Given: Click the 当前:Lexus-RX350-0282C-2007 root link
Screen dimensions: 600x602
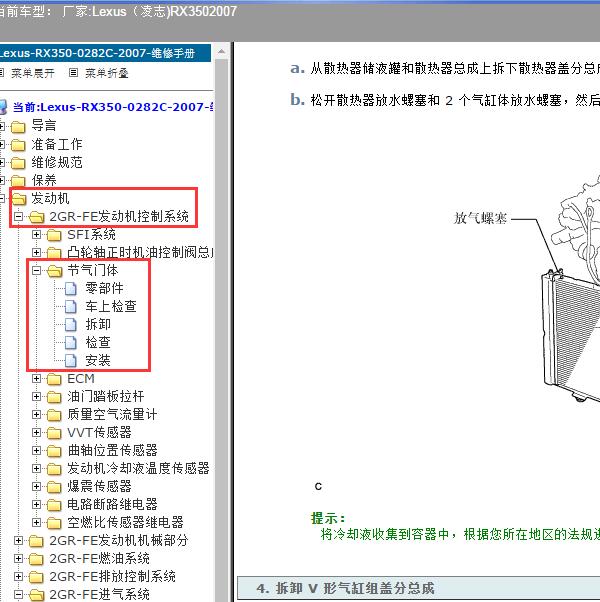Looking at the screenshot, I should click(113, 107).
